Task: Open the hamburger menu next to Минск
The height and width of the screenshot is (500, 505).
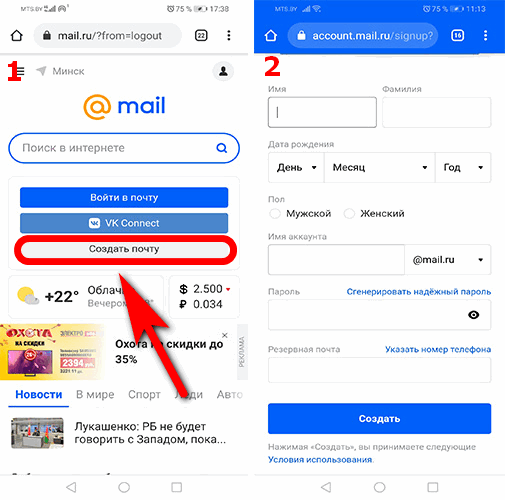Action: [x=20, y=71]
